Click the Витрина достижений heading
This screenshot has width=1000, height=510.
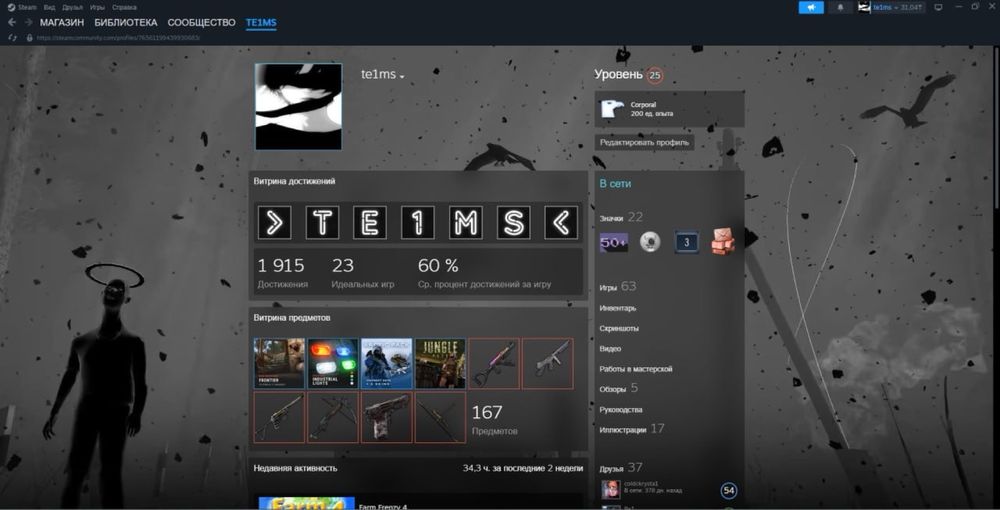[x=294, y=182]
